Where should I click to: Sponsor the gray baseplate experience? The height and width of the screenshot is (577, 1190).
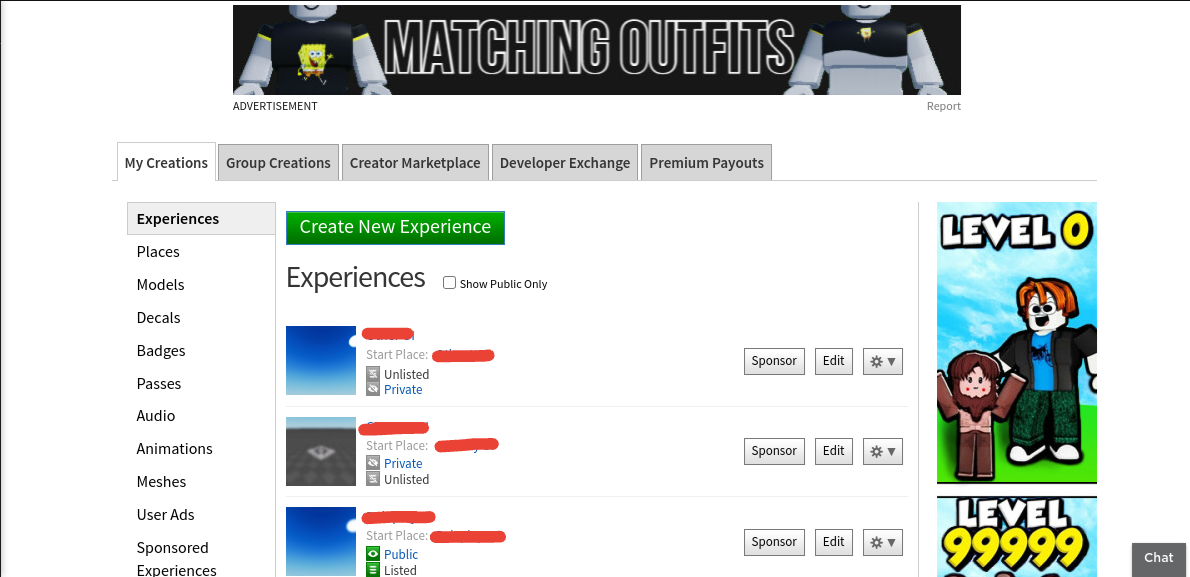774,451
